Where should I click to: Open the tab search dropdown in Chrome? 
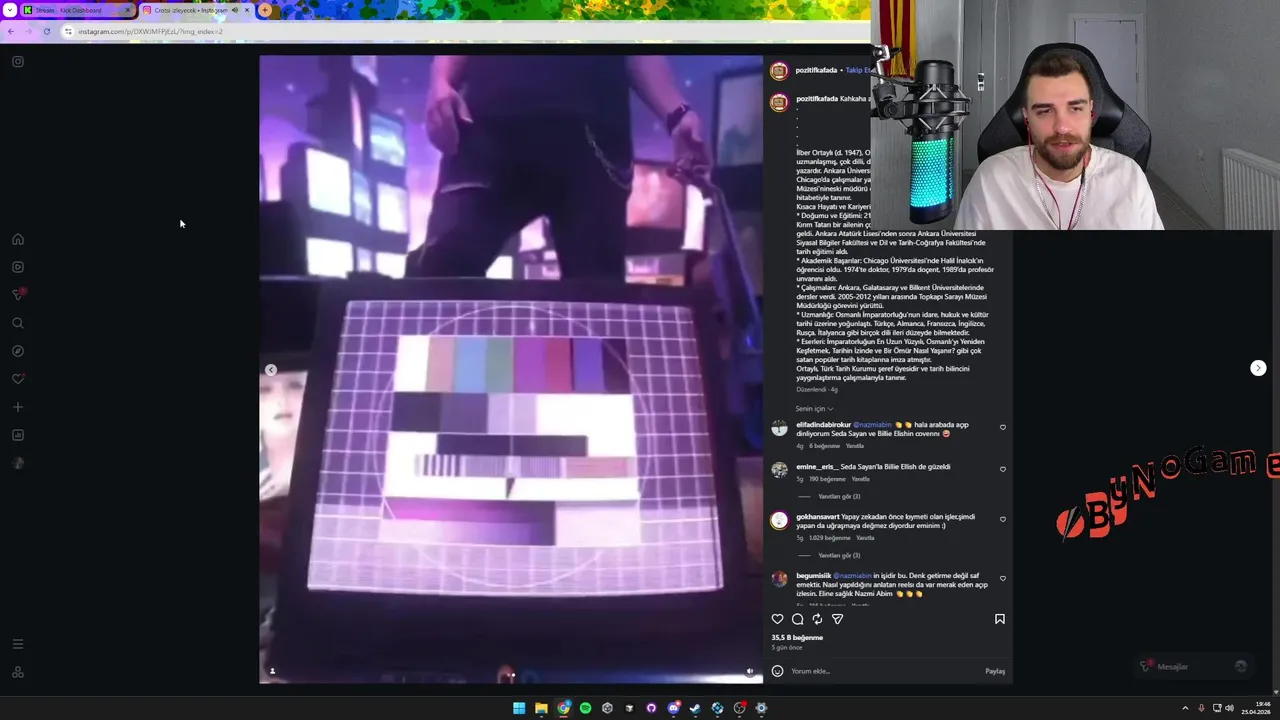point(8,10)
